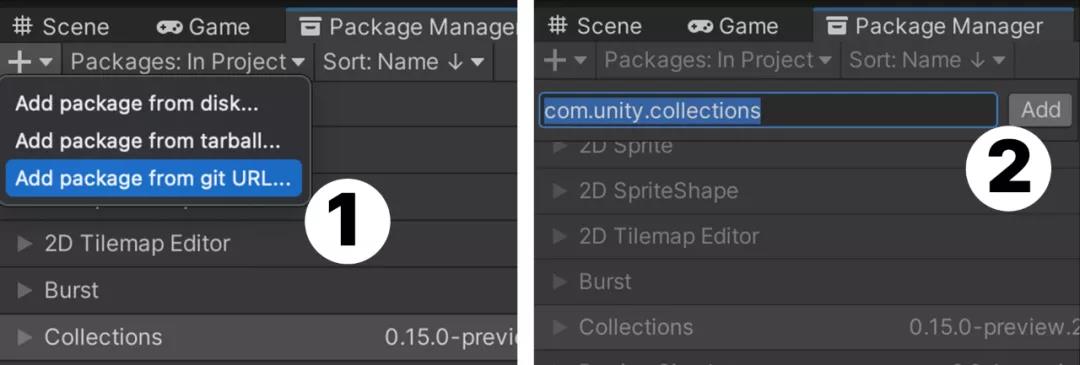Select 'Add package from git URL...'
Image resolution: width=1080 pixels, height=365 pixels.
tap(154, 178)
